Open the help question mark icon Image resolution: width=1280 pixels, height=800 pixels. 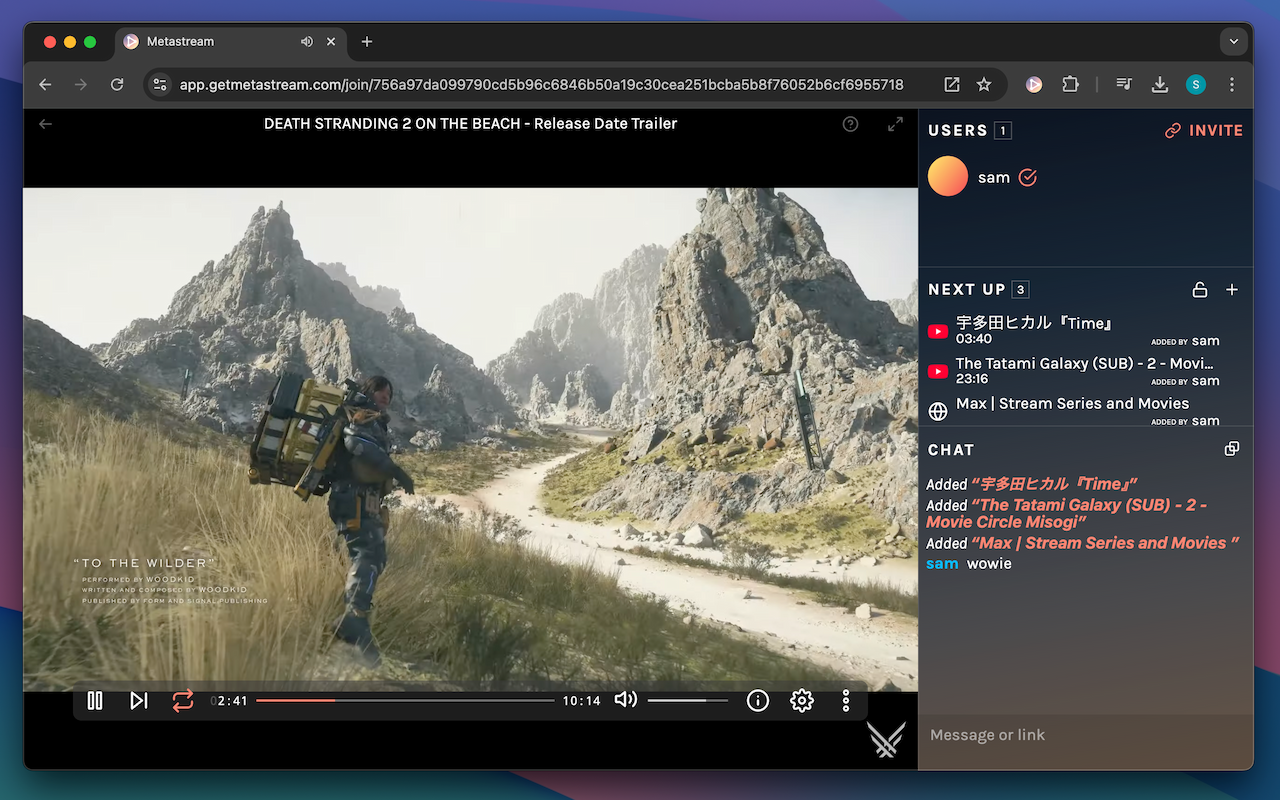851,124
